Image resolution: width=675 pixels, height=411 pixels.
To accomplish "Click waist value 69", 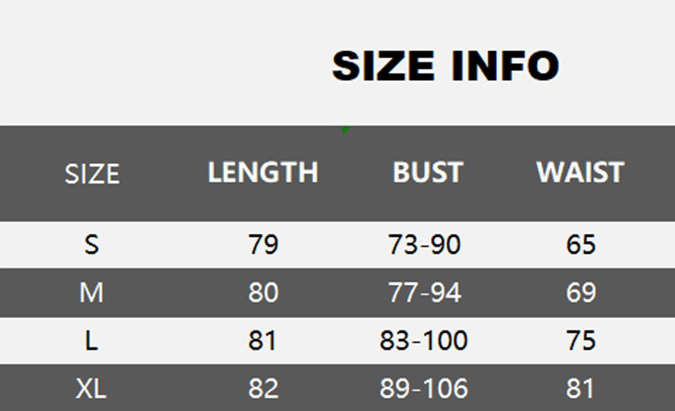I will point(580,293).
